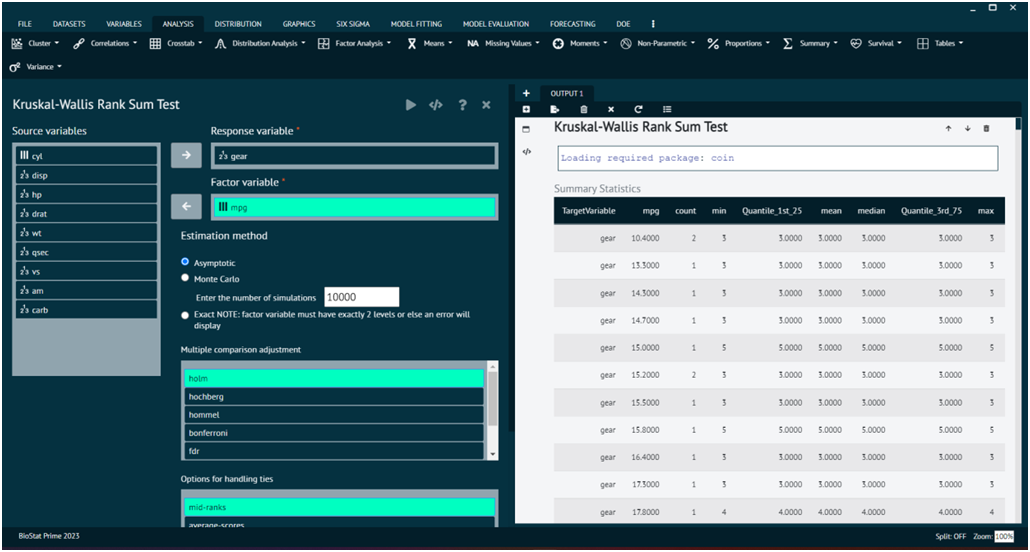Open the output list view icon

[x=667, y=110]
